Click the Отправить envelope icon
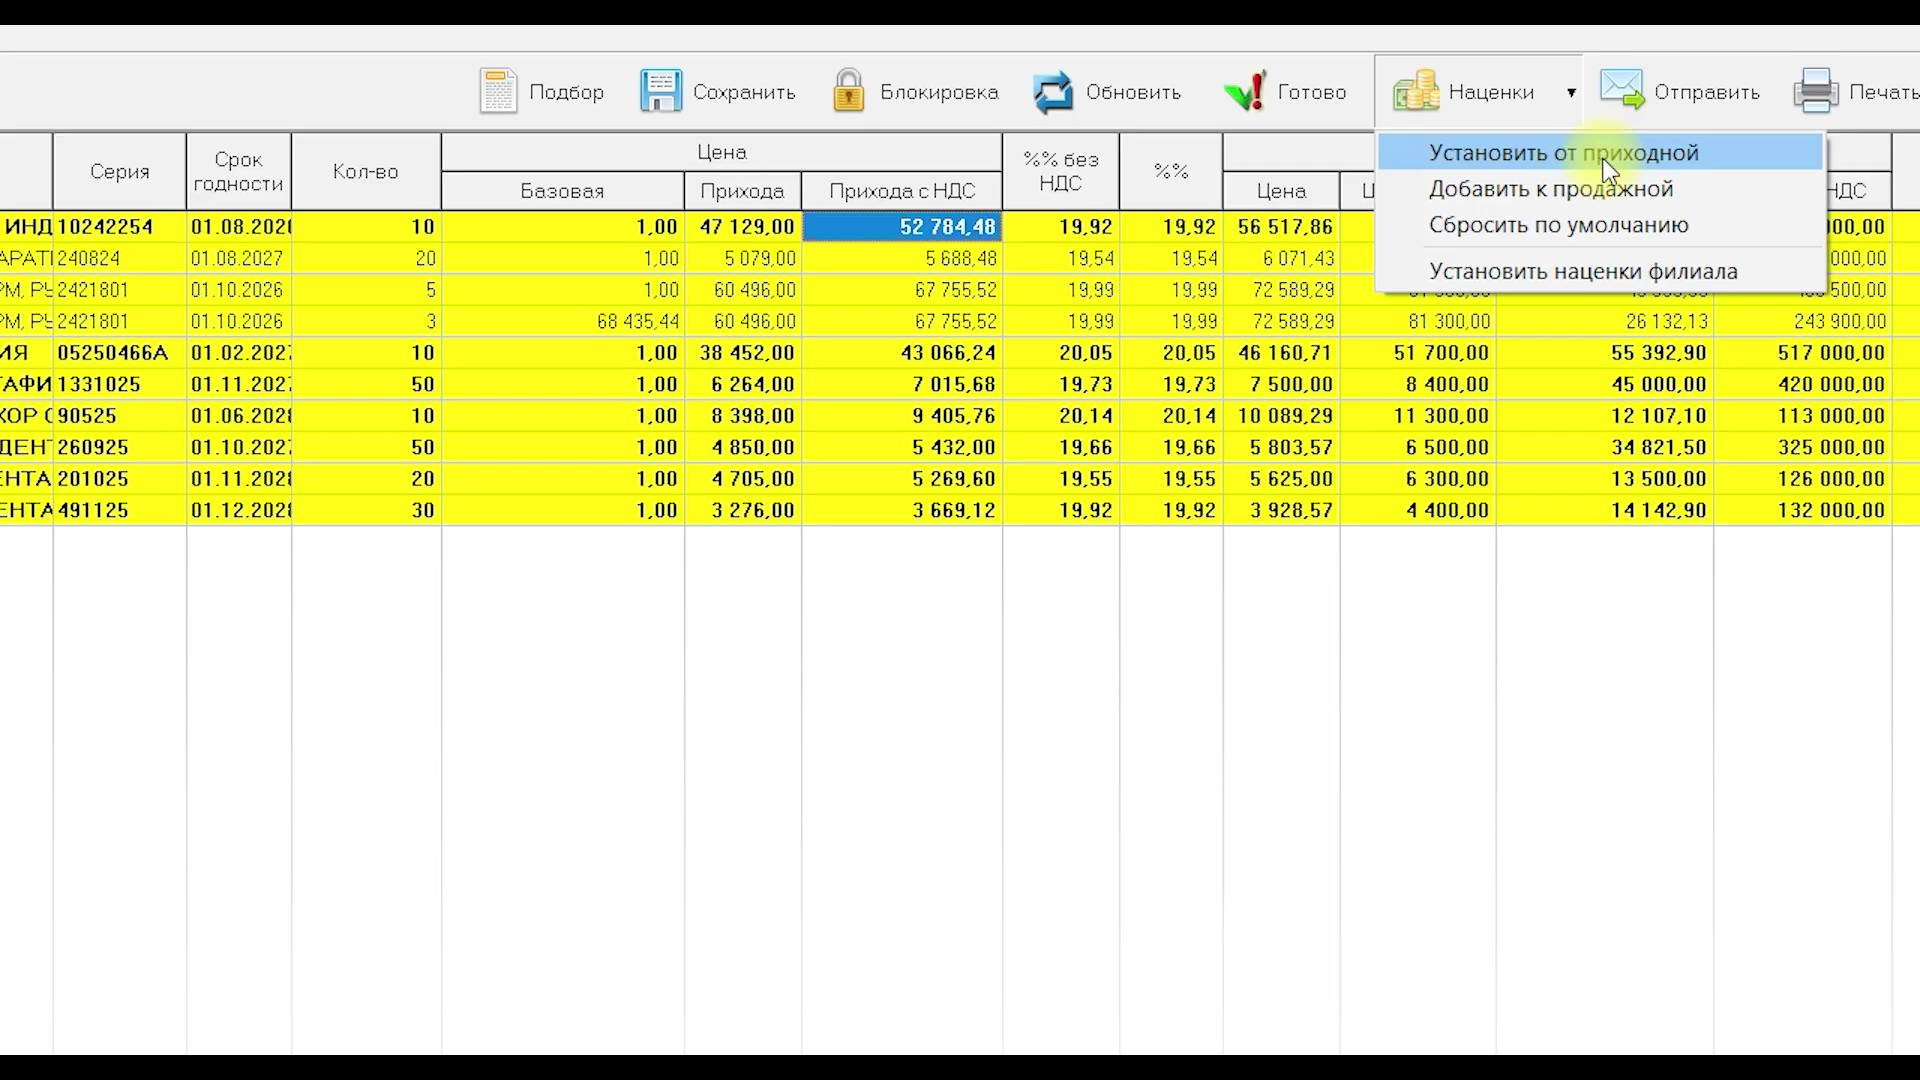The width and height of the screenshot is (1920, 1080). pos(1621,89)
